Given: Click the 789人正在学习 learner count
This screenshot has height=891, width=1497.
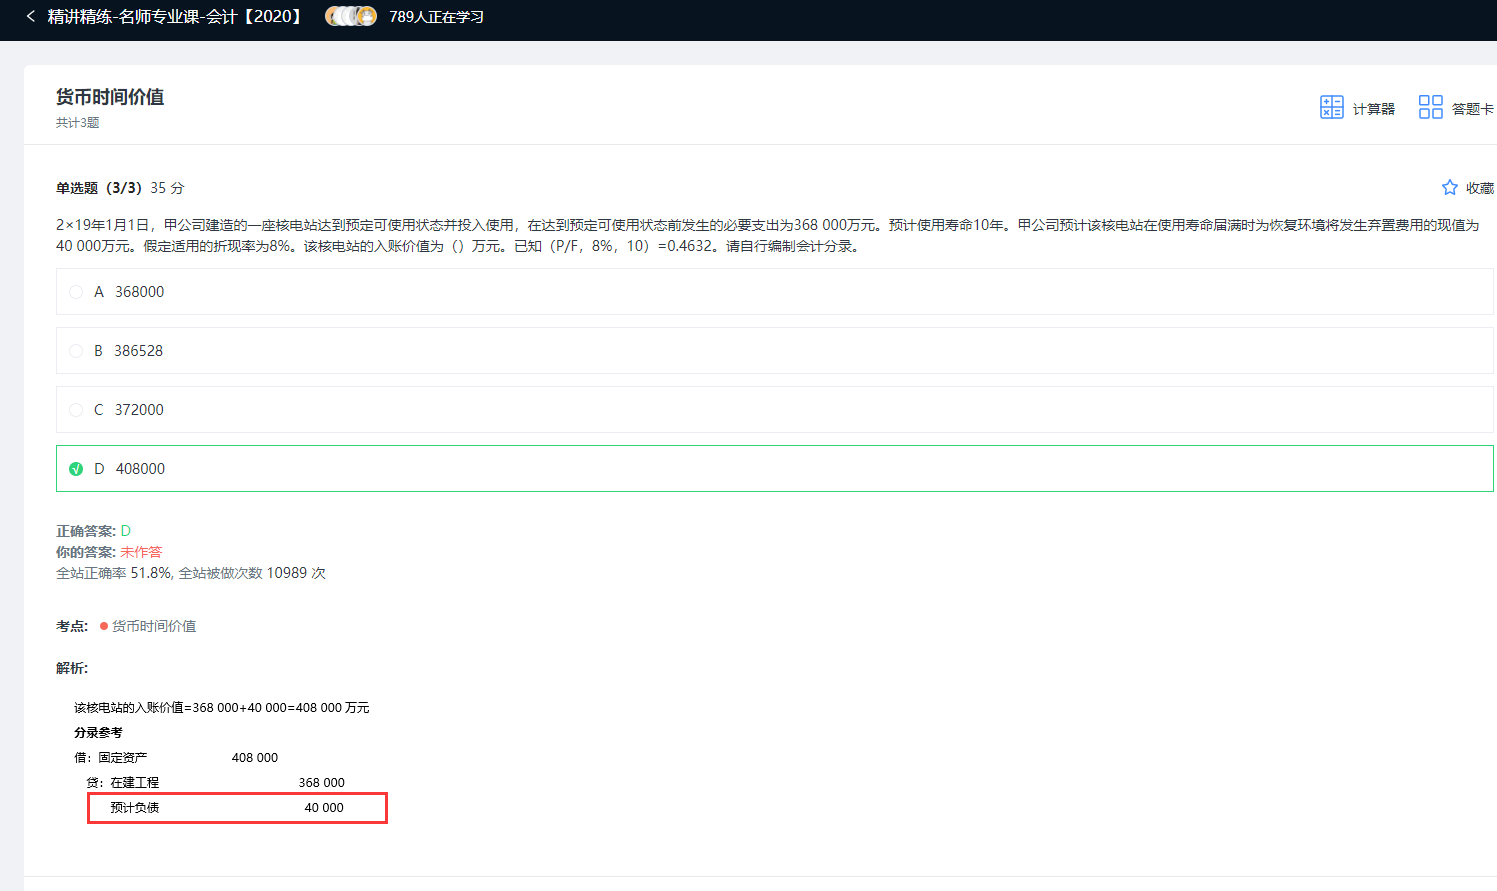Looking at the screenshot, I should coord(436,17).
